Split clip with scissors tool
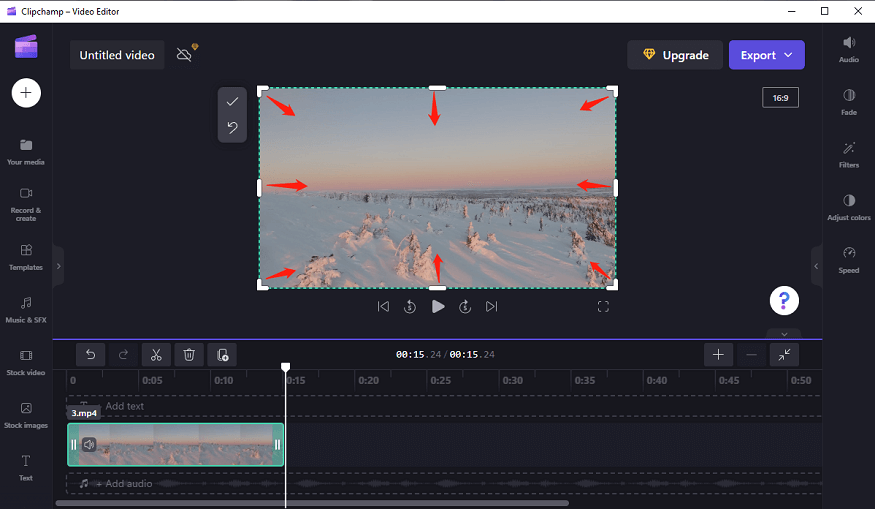Image resolution: width=875 pixels, height=509 pixels. pyautogui.click(x=156, y=355)
